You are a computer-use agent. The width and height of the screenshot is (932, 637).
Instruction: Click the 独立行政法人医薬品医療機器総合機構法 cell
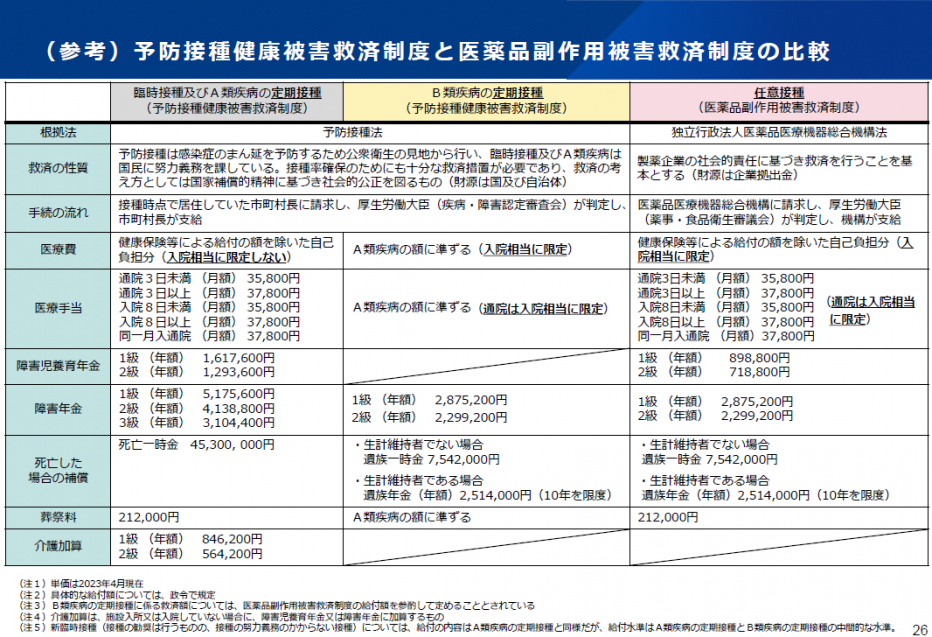[779, 133]
